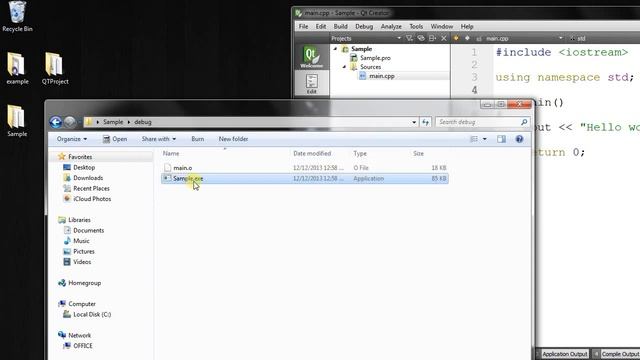
Task: Sort by Type column header
Action: (360, 153)
